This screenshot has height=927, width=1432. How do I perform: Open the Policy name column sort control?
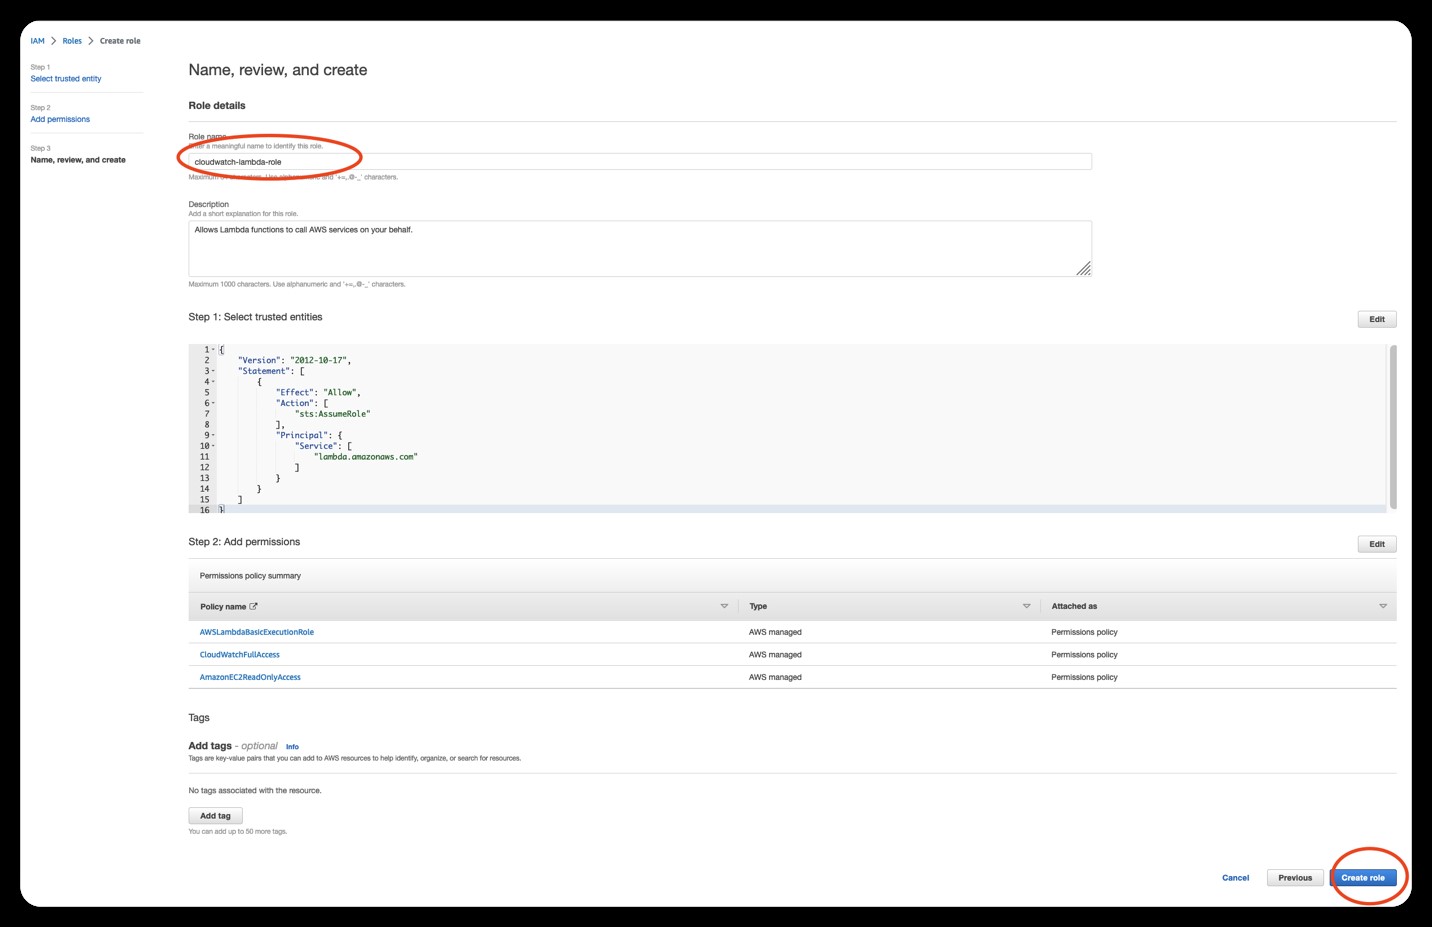724,605
